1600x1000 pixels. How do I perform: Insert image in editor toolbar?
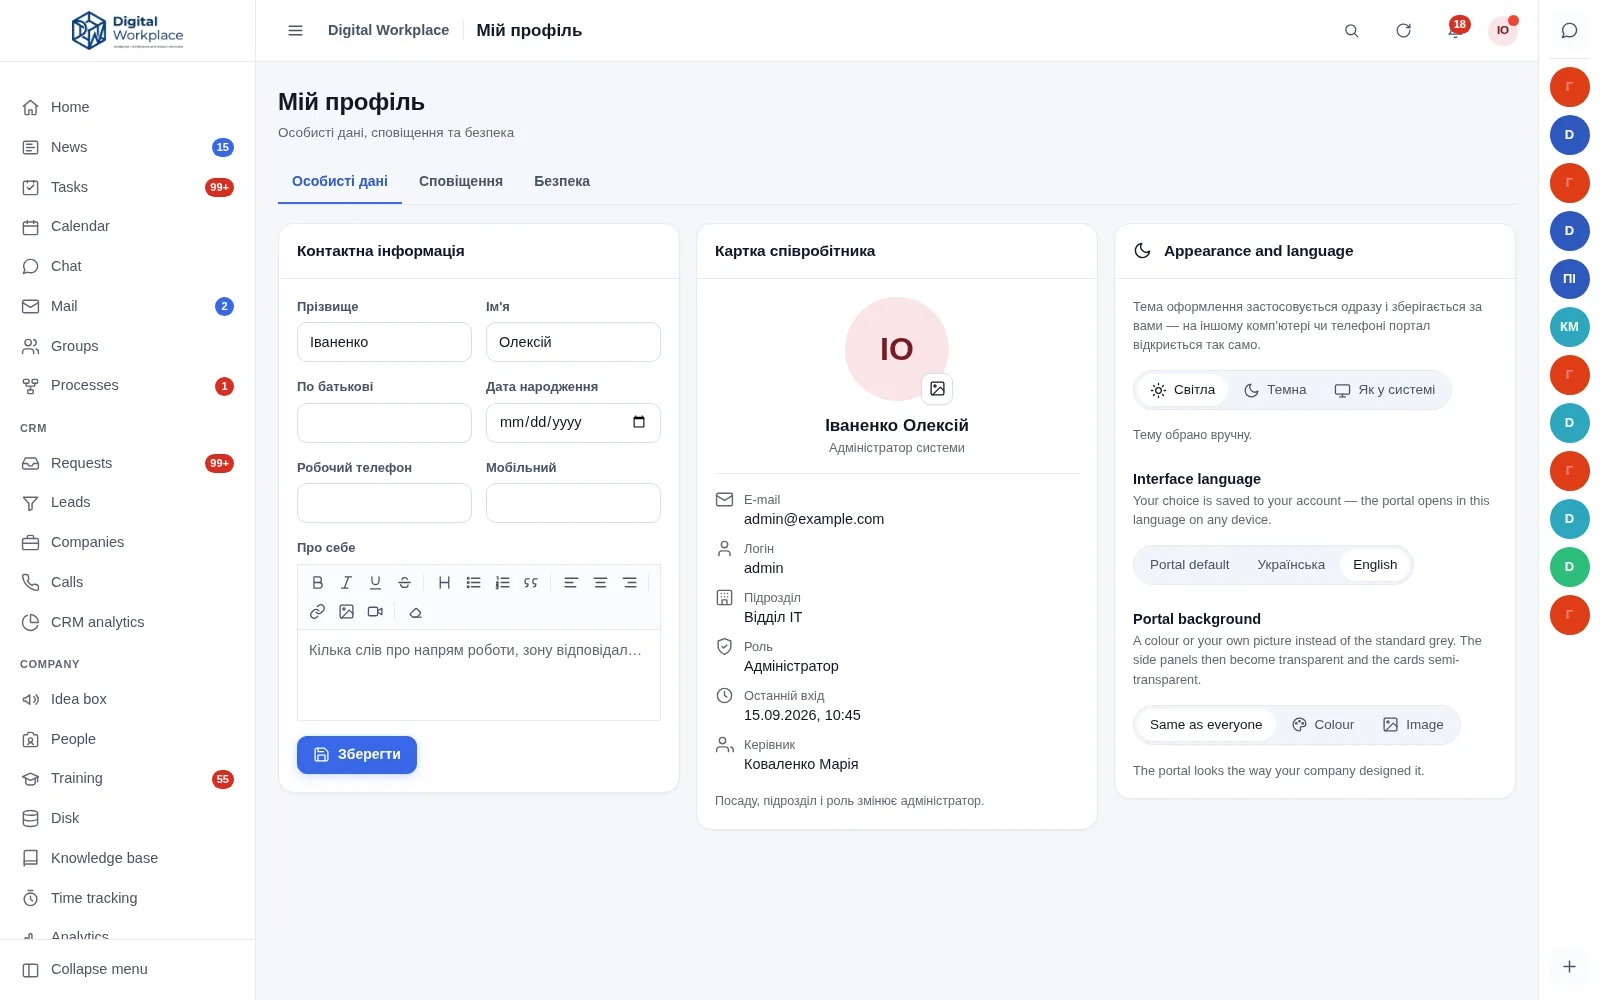347,611
